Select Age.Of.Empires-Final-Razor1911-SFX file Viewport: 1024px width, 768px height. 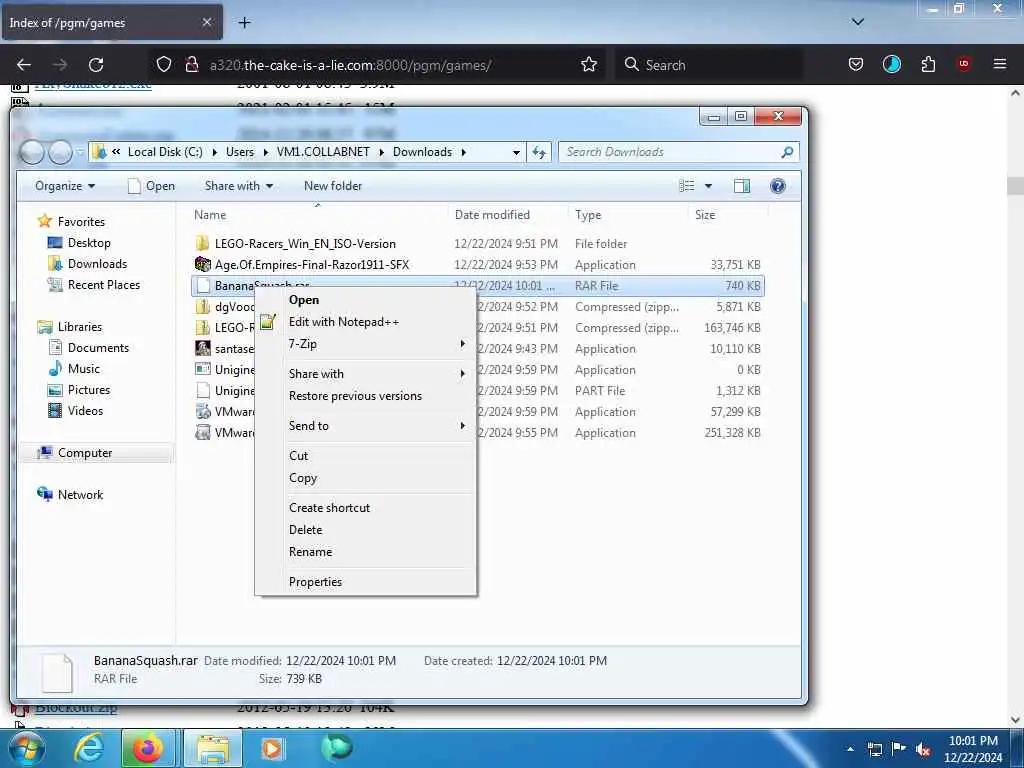coord(302,264)
